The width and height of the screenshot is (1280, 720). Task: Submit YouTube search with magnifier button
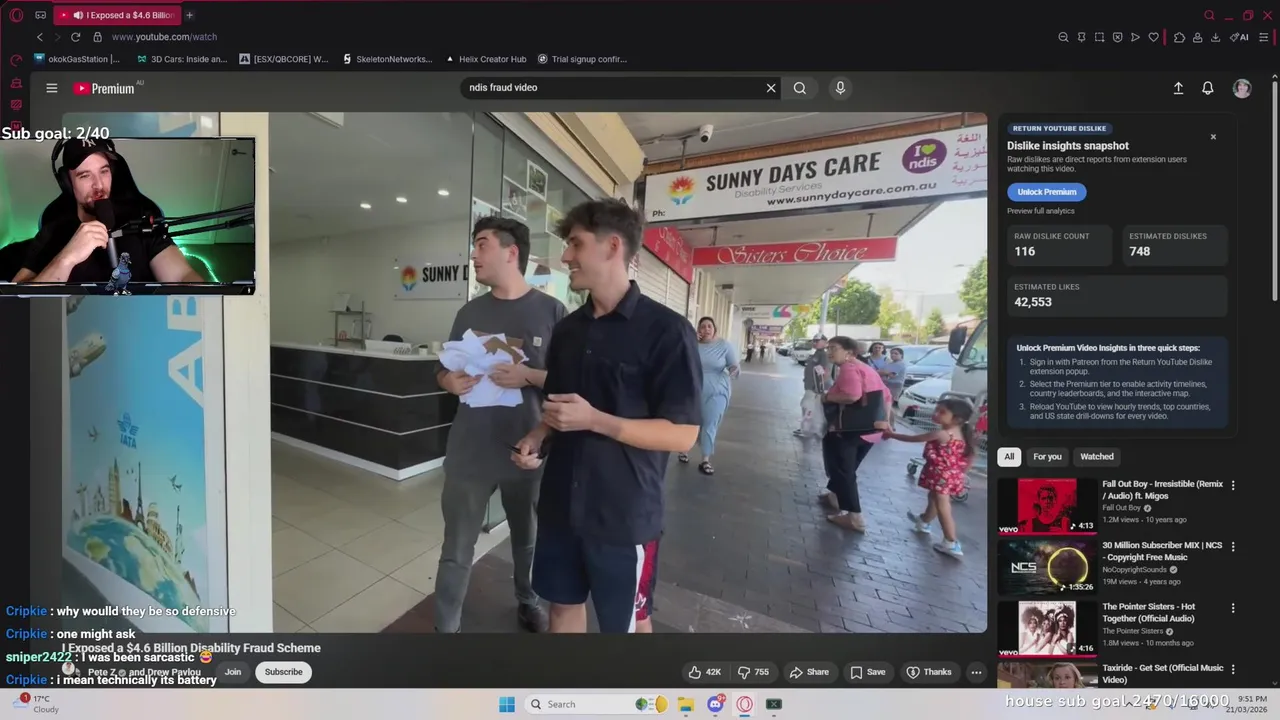click(800, 88)
